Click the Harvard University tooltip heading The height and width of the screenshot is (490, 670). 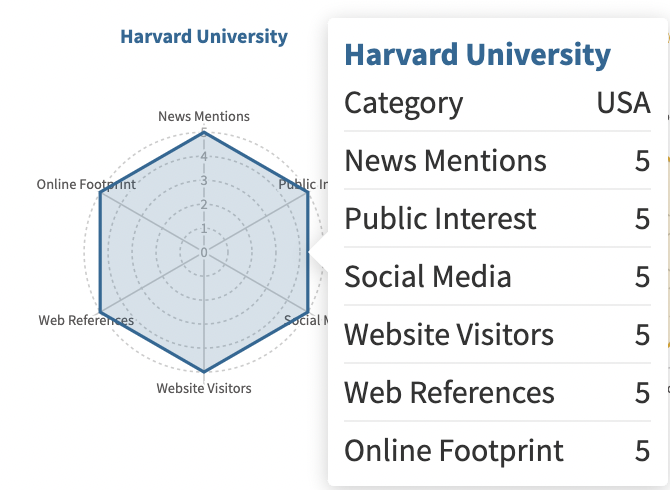477,55
